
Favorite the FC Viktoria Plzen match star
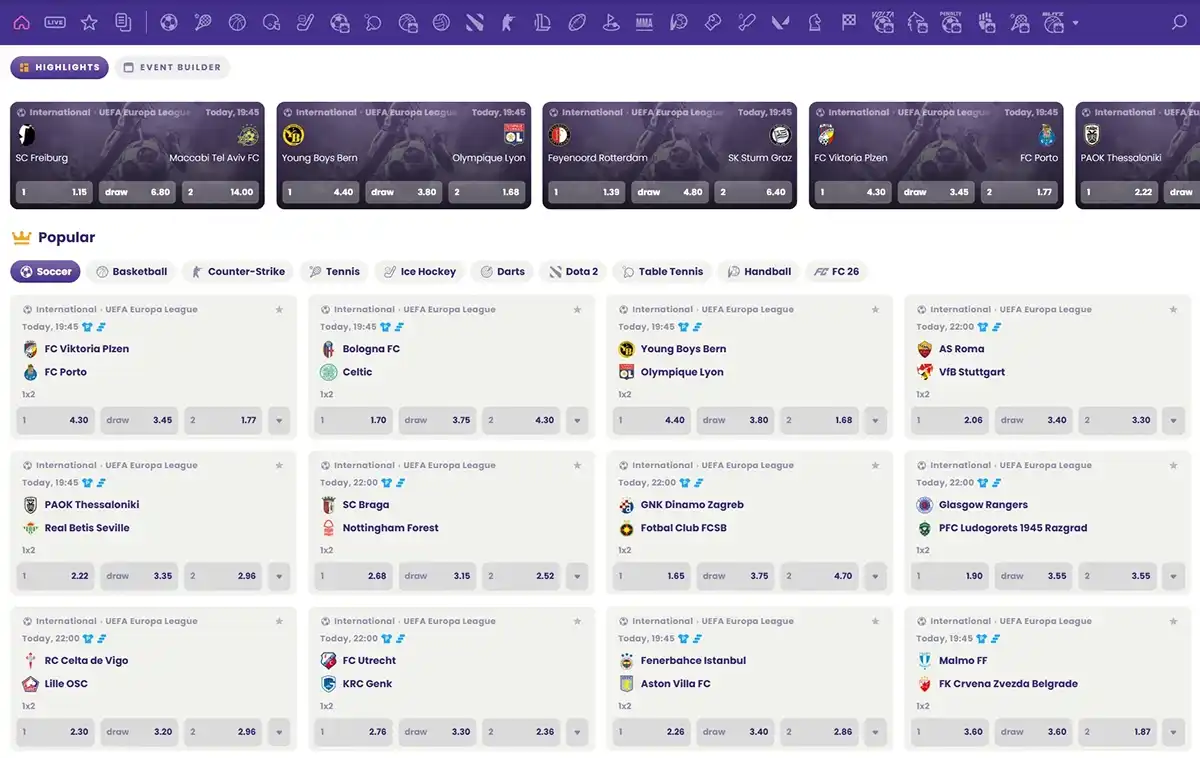279,310
